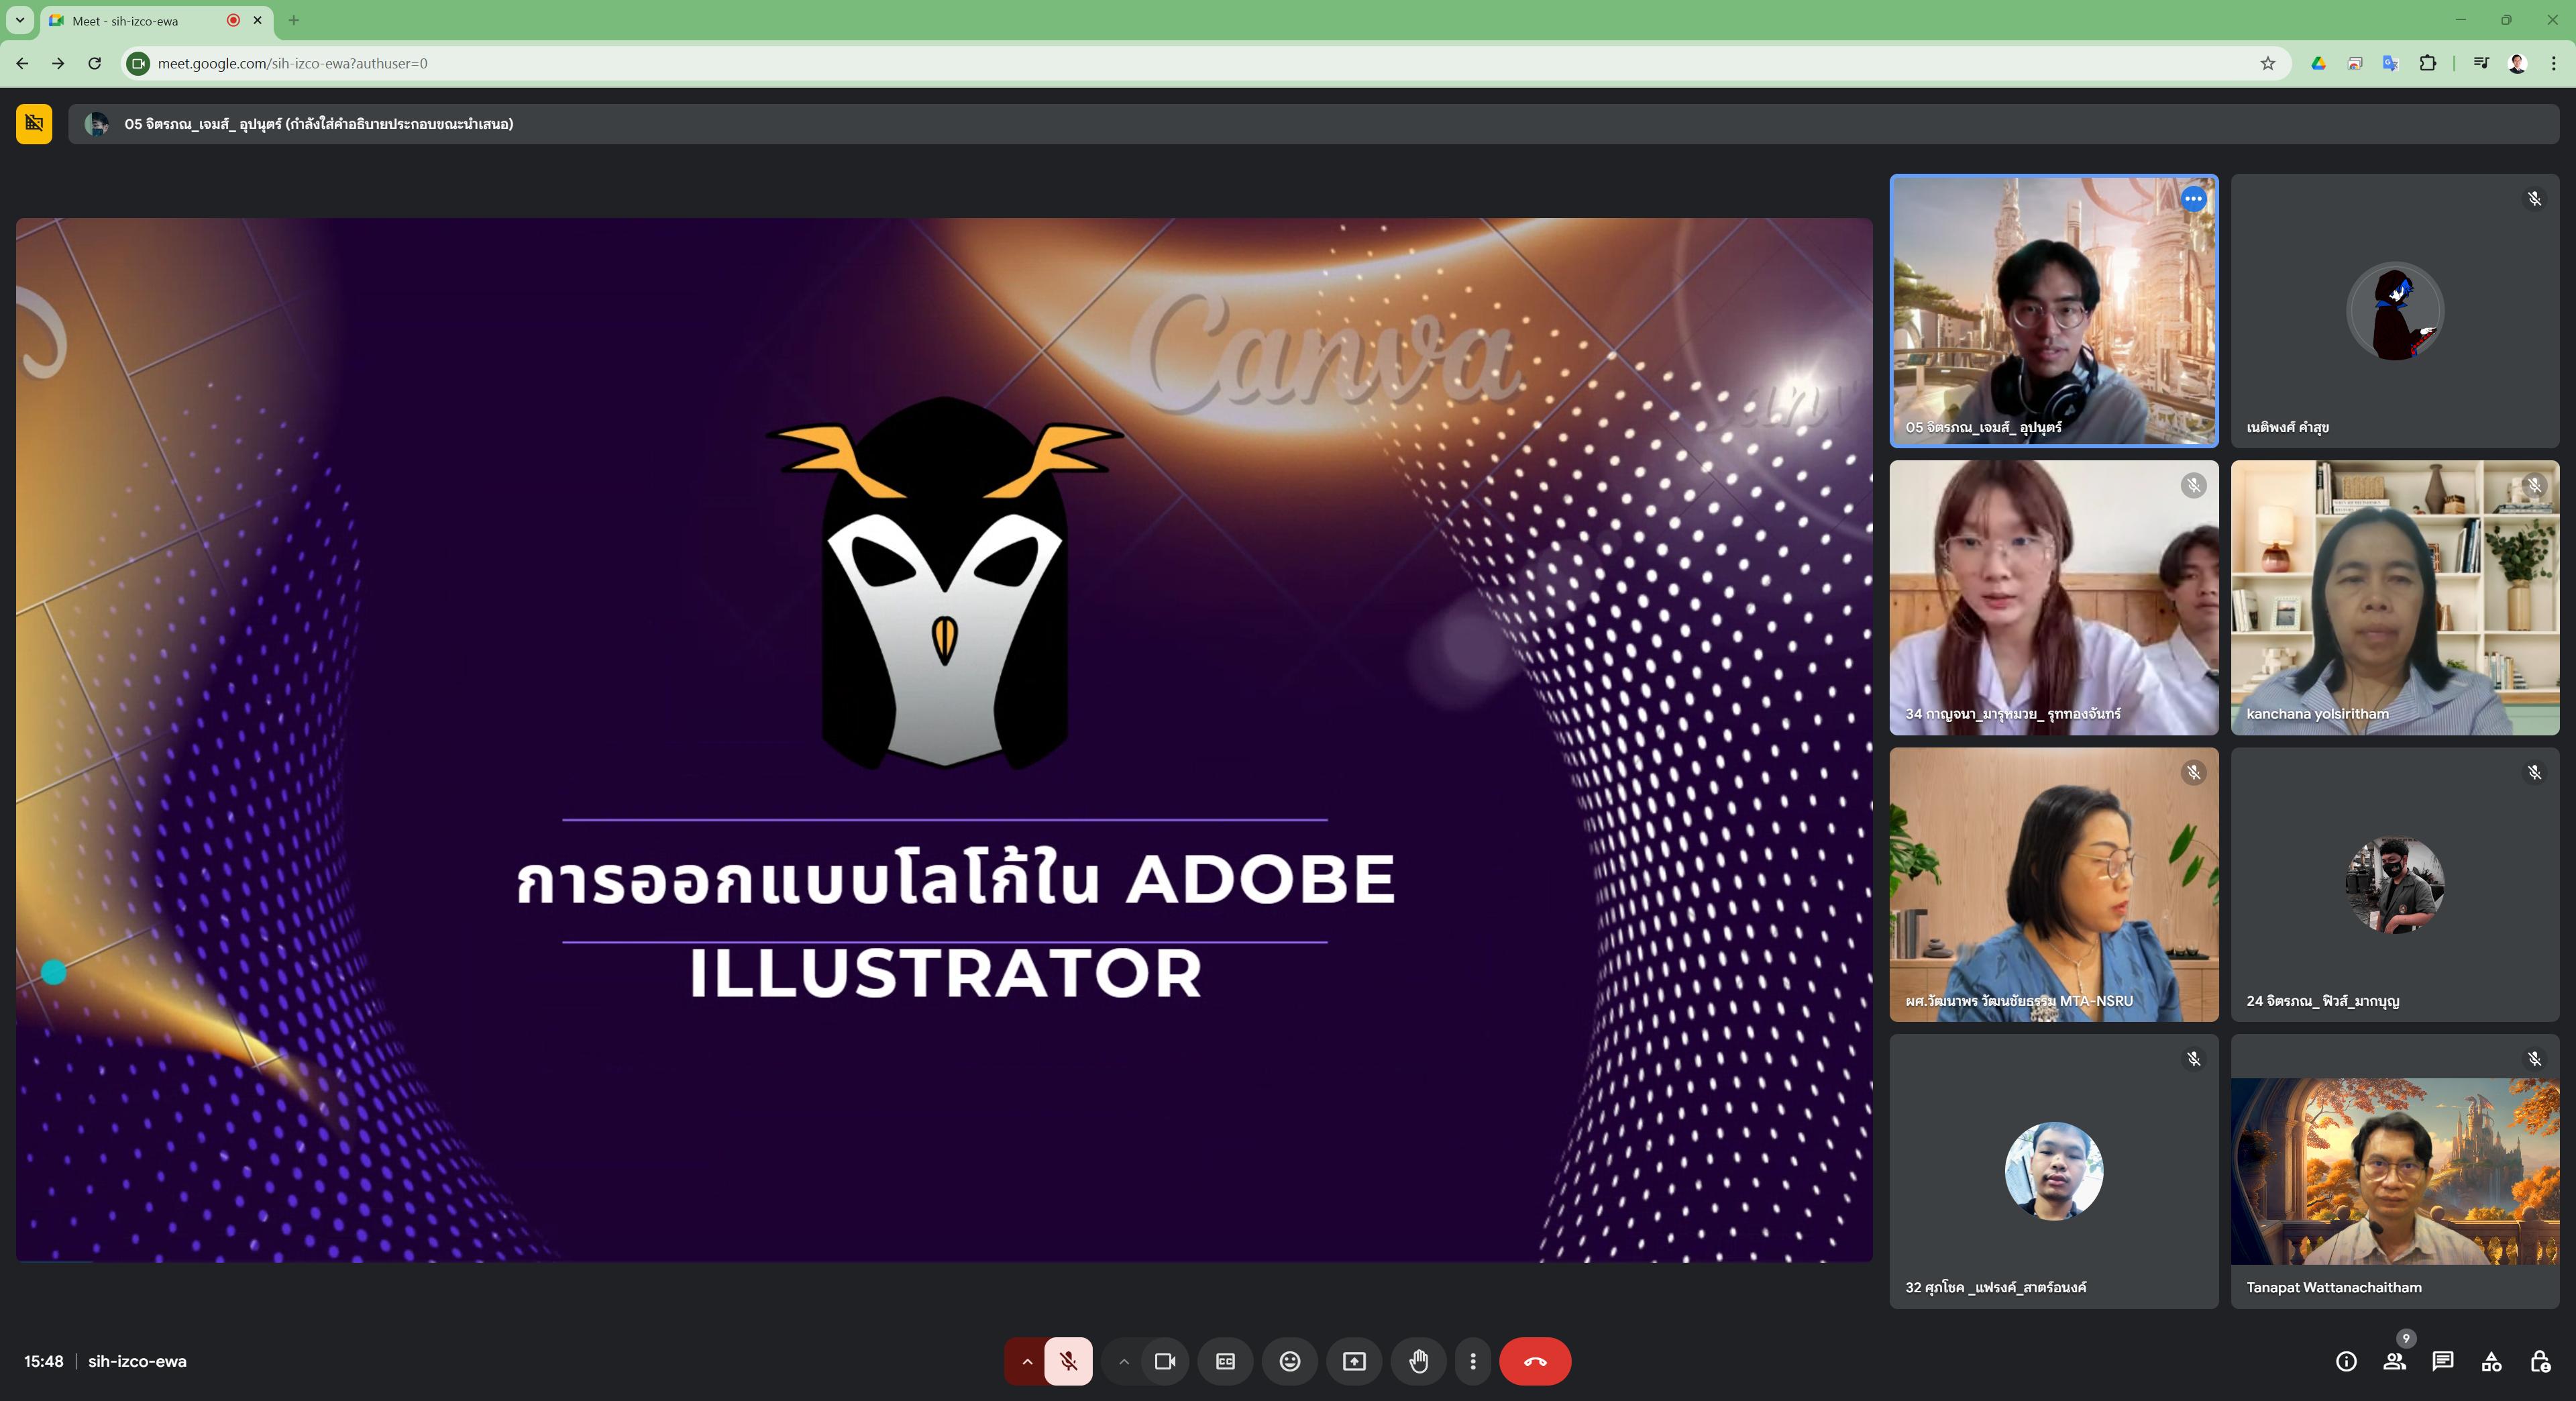The width and height of the screenshot is (2576, 1401).
Task: Open host controls lock icon
Action: pyautogui.click(x=2540, y=1361)
